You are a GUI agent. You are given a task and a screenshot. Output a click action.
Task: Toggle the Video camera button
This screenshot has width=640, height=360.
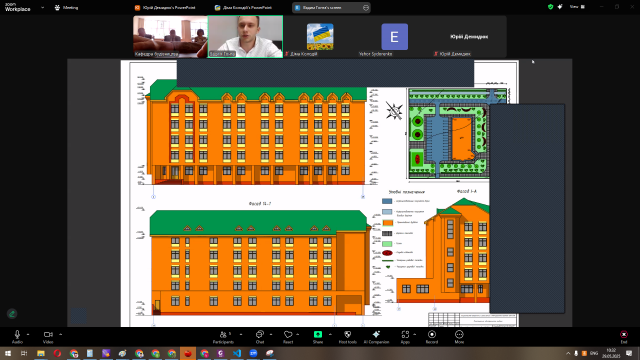(x=48, y=337)
